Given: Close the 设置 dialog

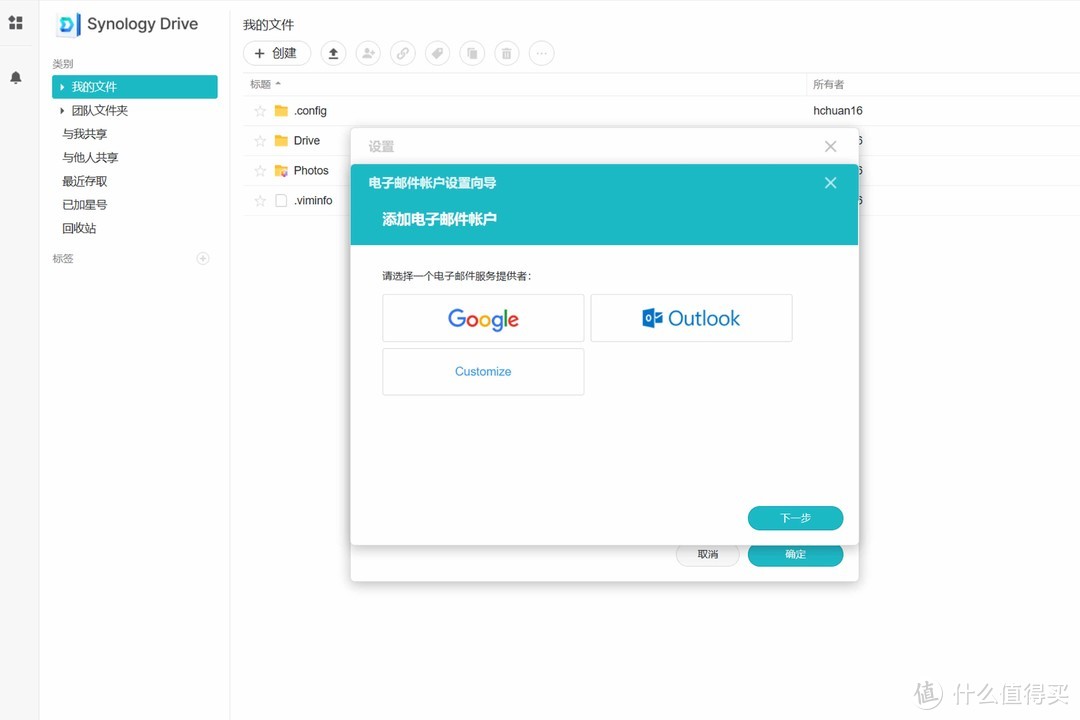Looking at the screenshot, I should [831, 146].
